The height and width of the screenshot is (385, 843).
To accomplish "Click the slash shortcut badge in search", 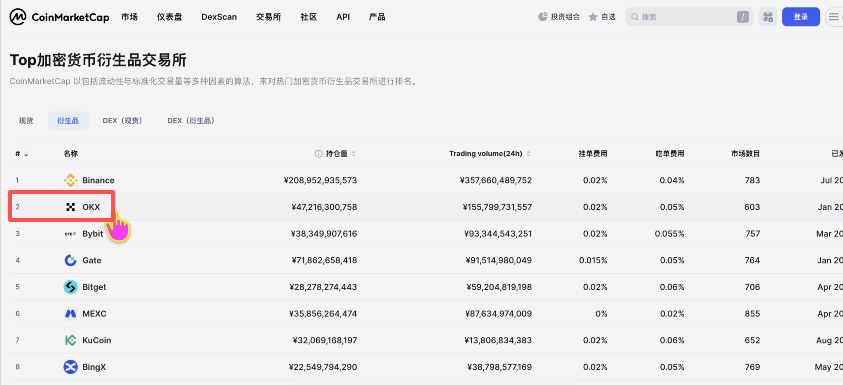I will pyautogui.click(x=742, y=17).
